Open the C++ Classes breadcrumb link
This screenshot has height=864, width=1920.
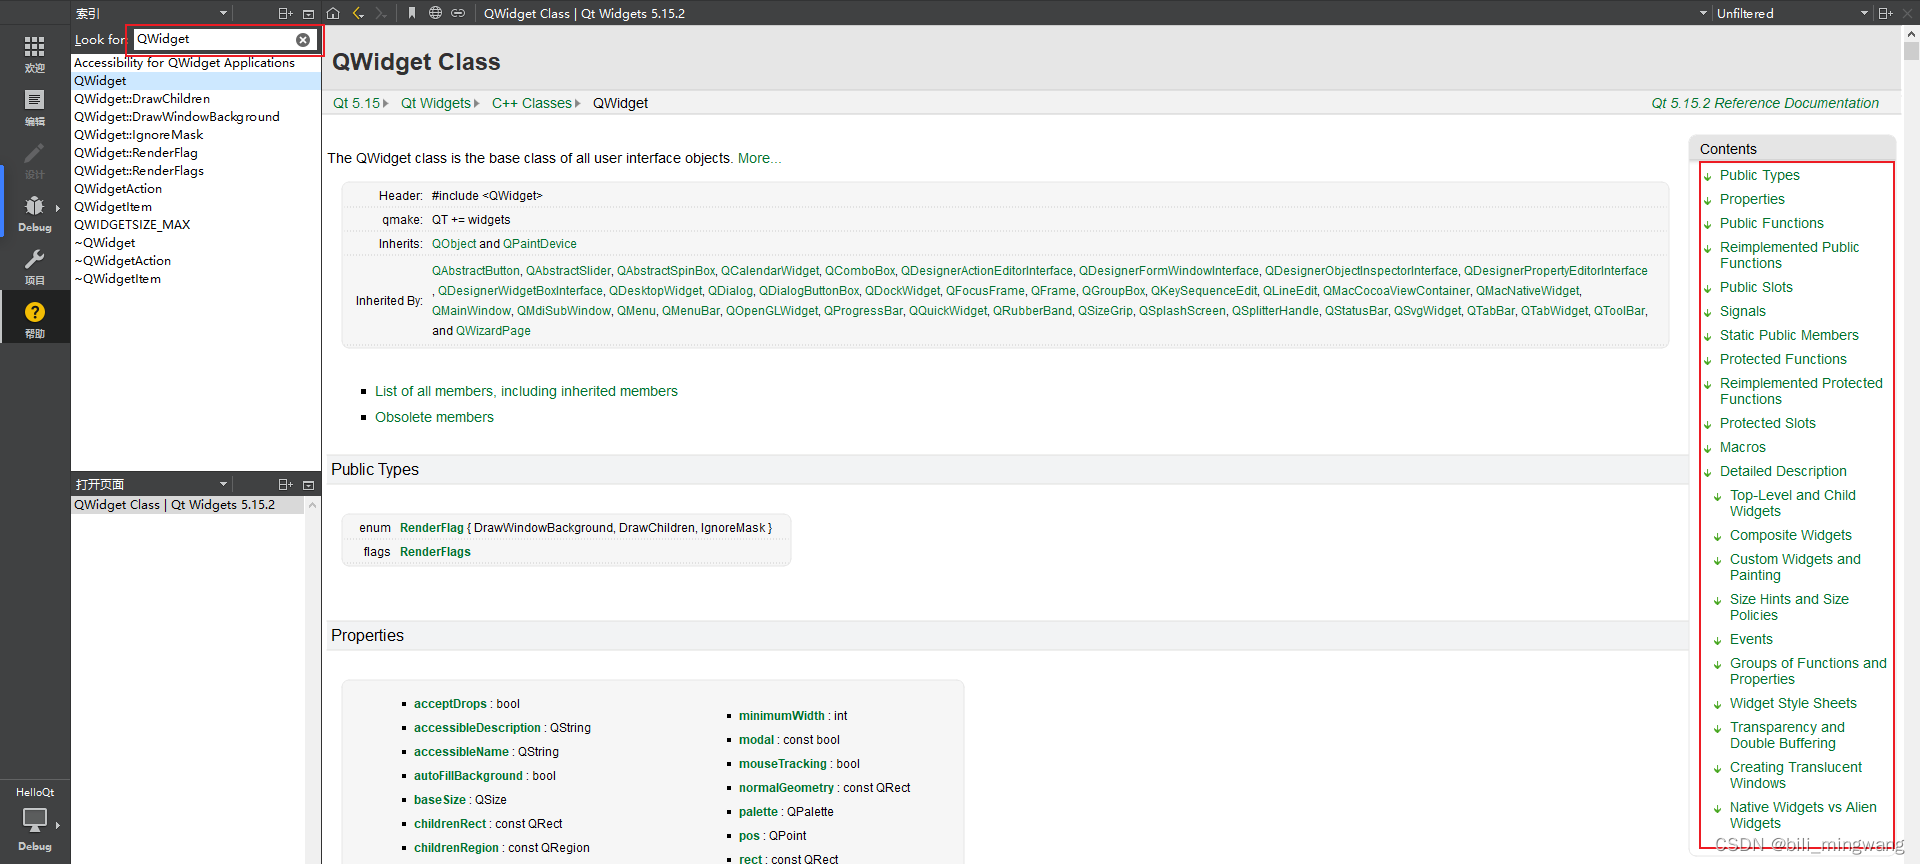coord(532,103)
